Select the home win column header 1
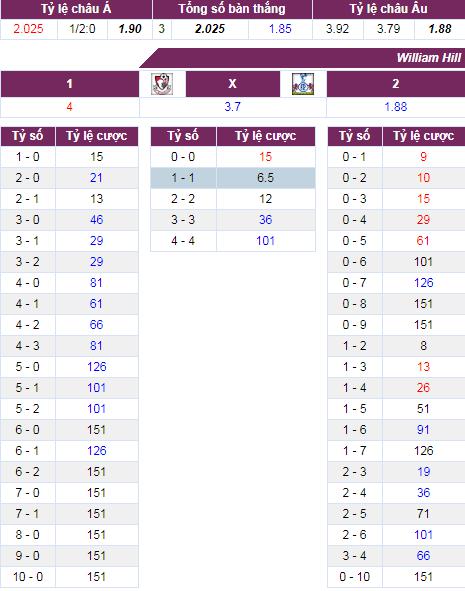Screen dimensions: 465x591 click(x=70, y=84)
